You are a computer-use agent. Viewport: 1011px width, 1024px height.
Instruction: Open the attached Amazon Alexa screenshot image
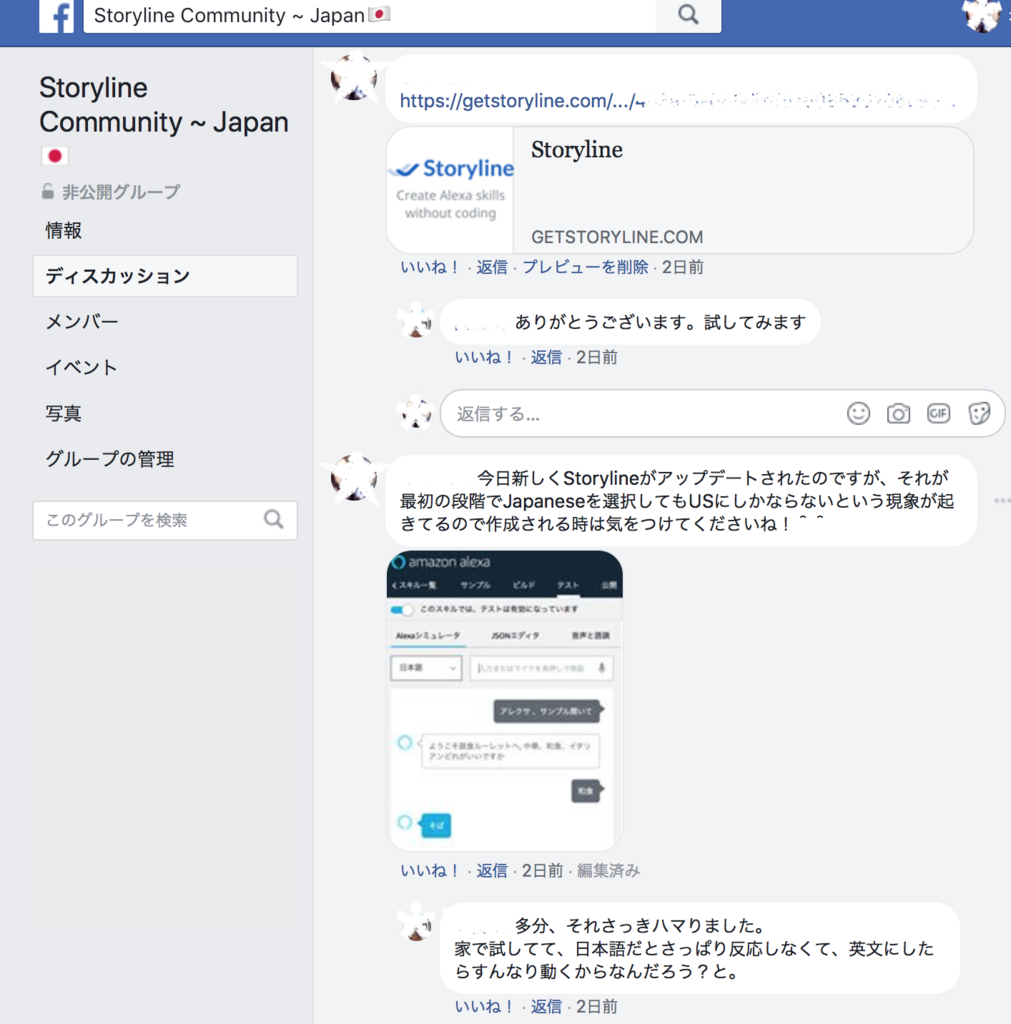pyautogui.click(x=505, y=700)
